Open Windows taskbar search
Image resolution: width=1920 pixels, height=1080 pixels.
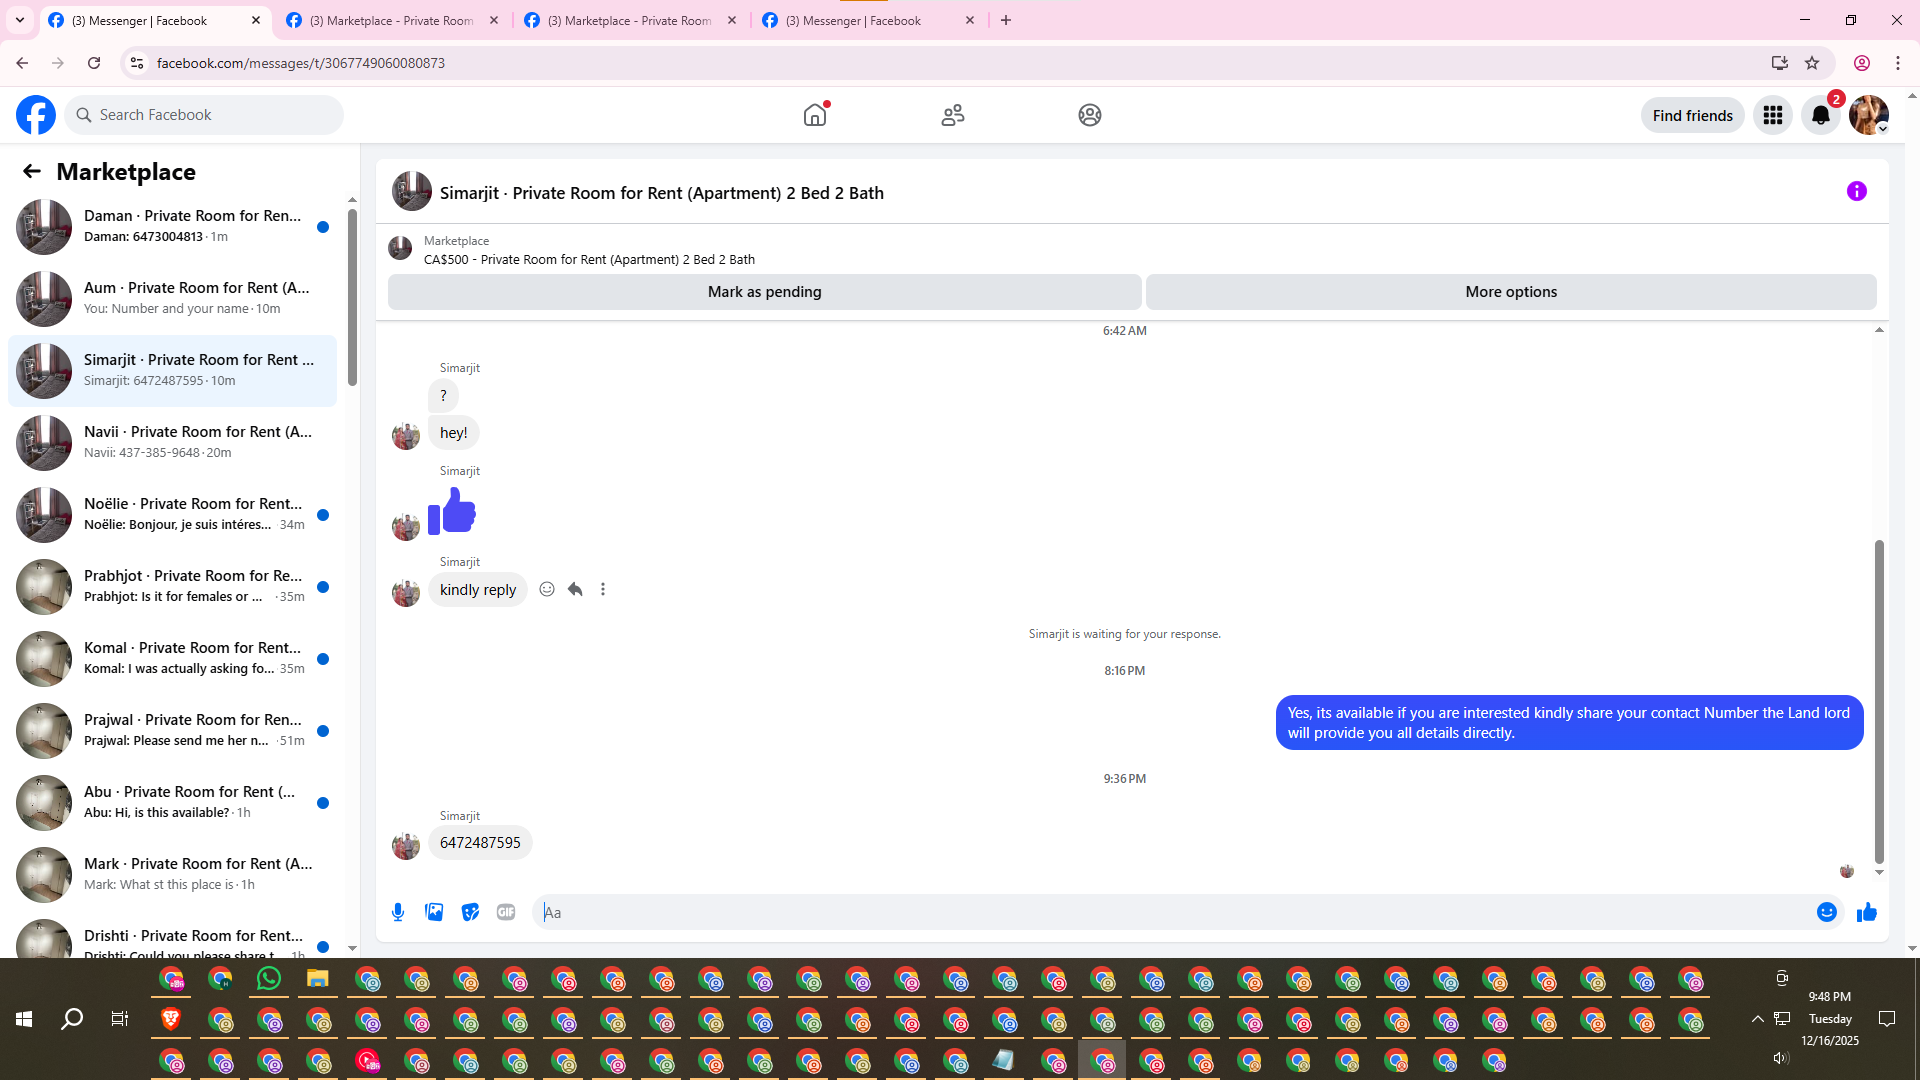coord(72,1019)
